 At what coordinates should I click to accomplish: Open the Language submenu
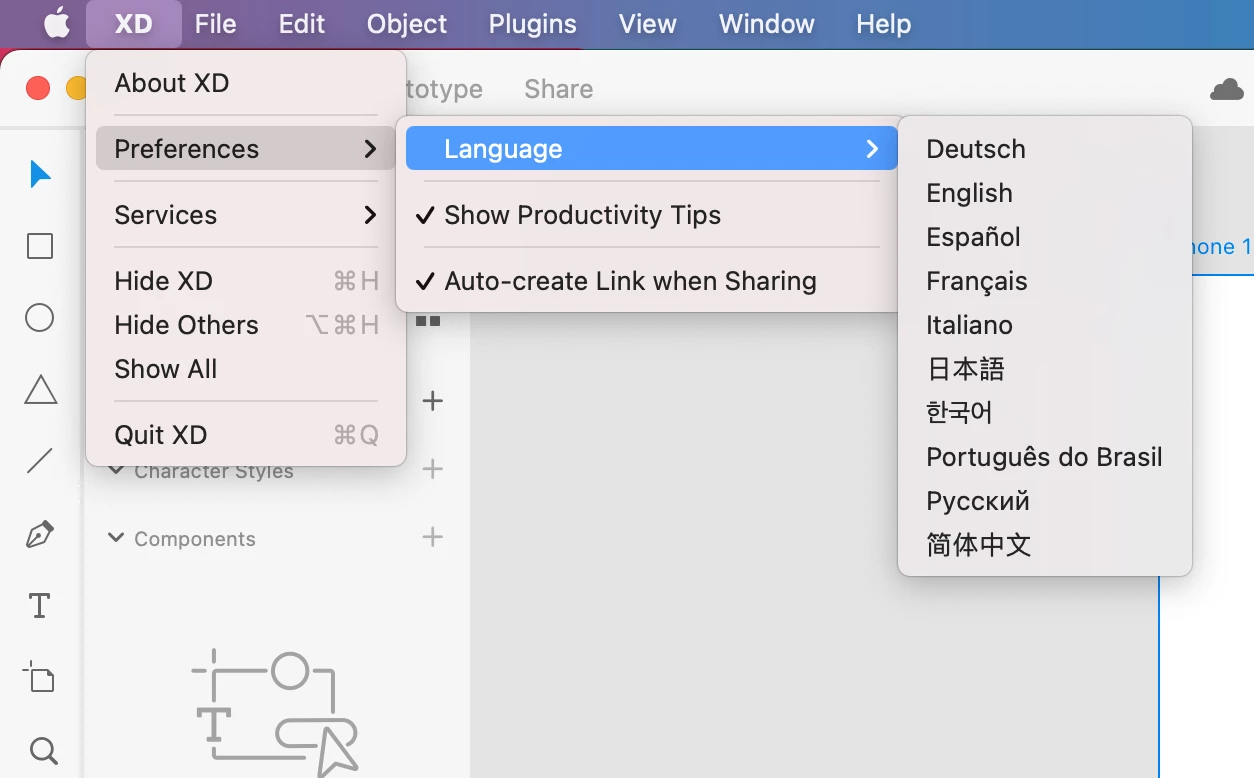click(651, 149)
